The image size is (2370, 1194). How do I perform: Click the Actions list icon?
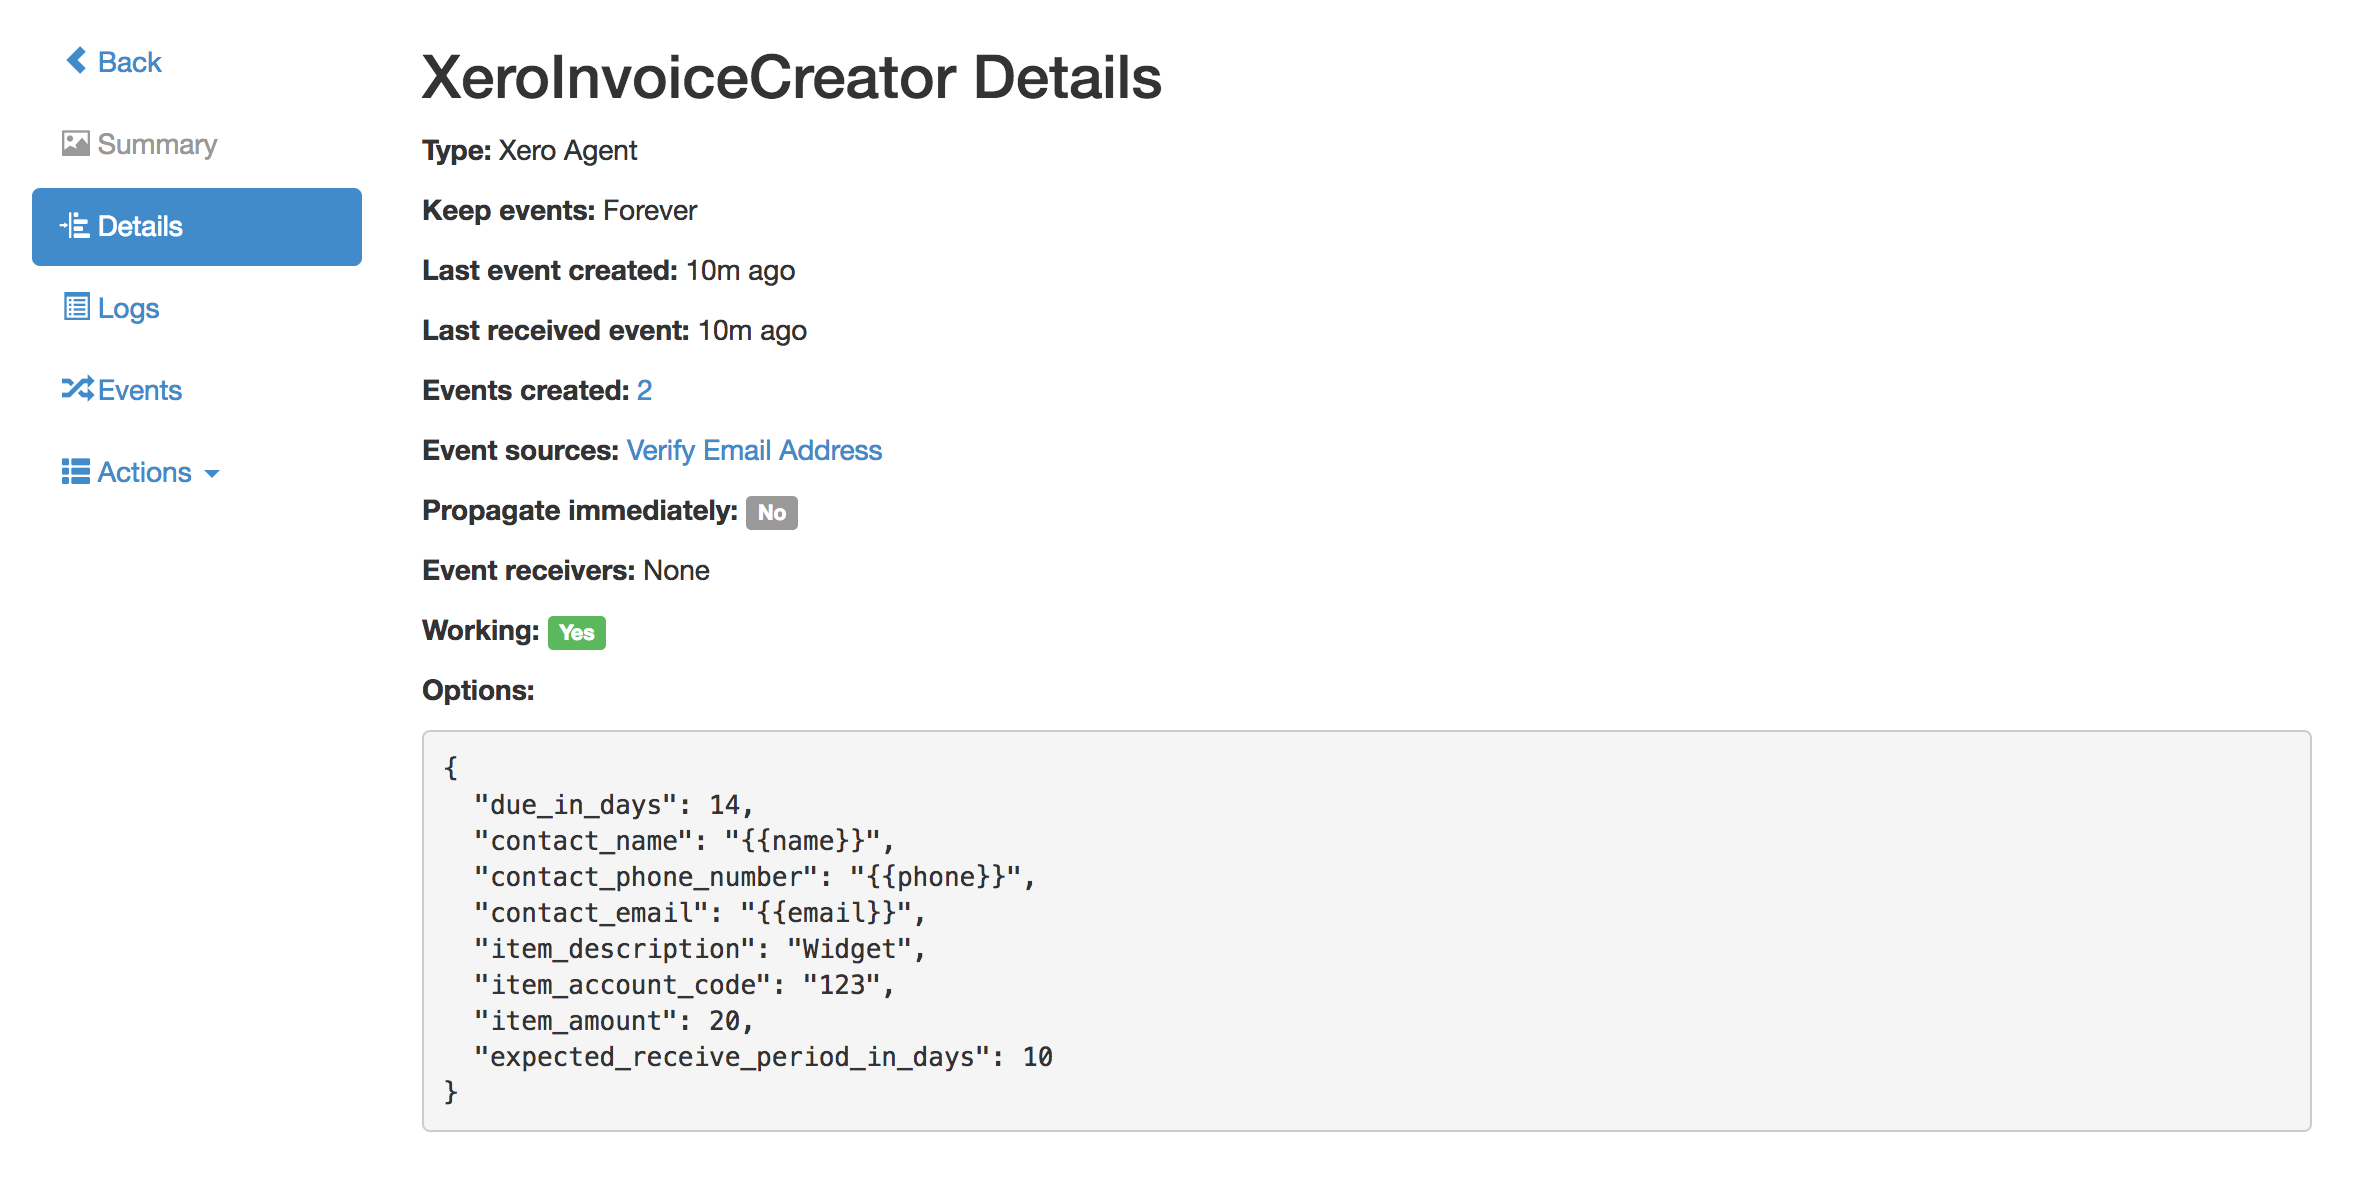(x=76, y=471)
